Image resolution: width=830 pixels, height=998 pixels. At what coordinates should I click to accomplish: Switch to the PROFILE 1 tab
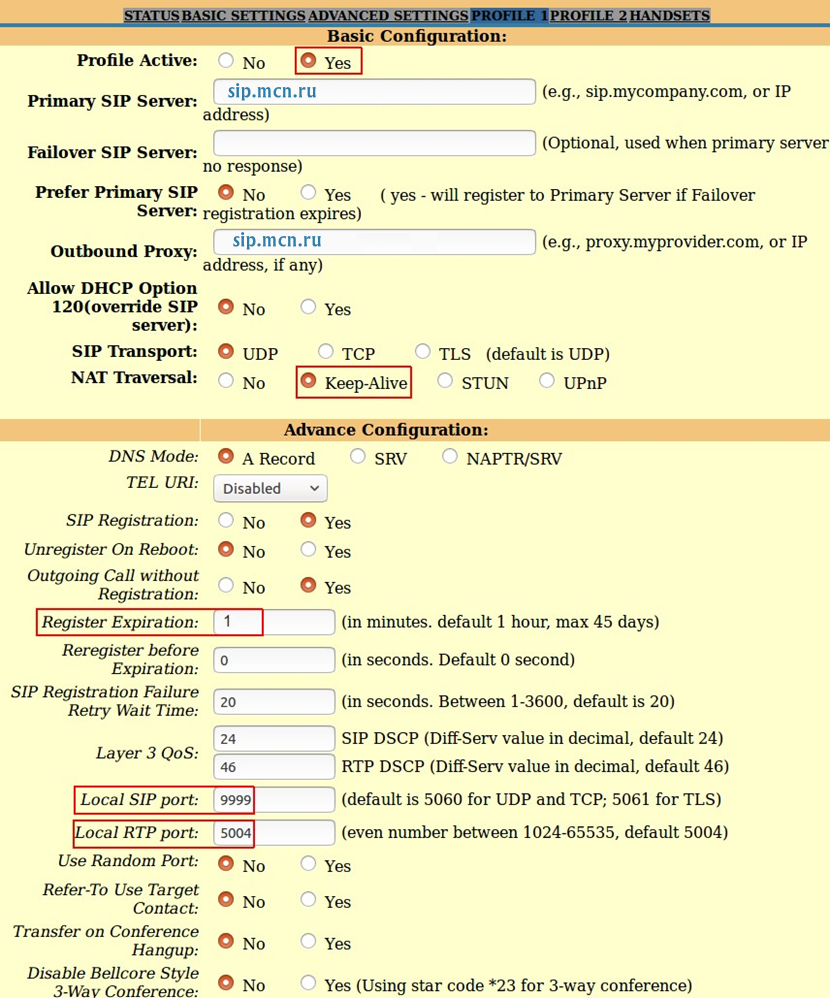point(509,15)
